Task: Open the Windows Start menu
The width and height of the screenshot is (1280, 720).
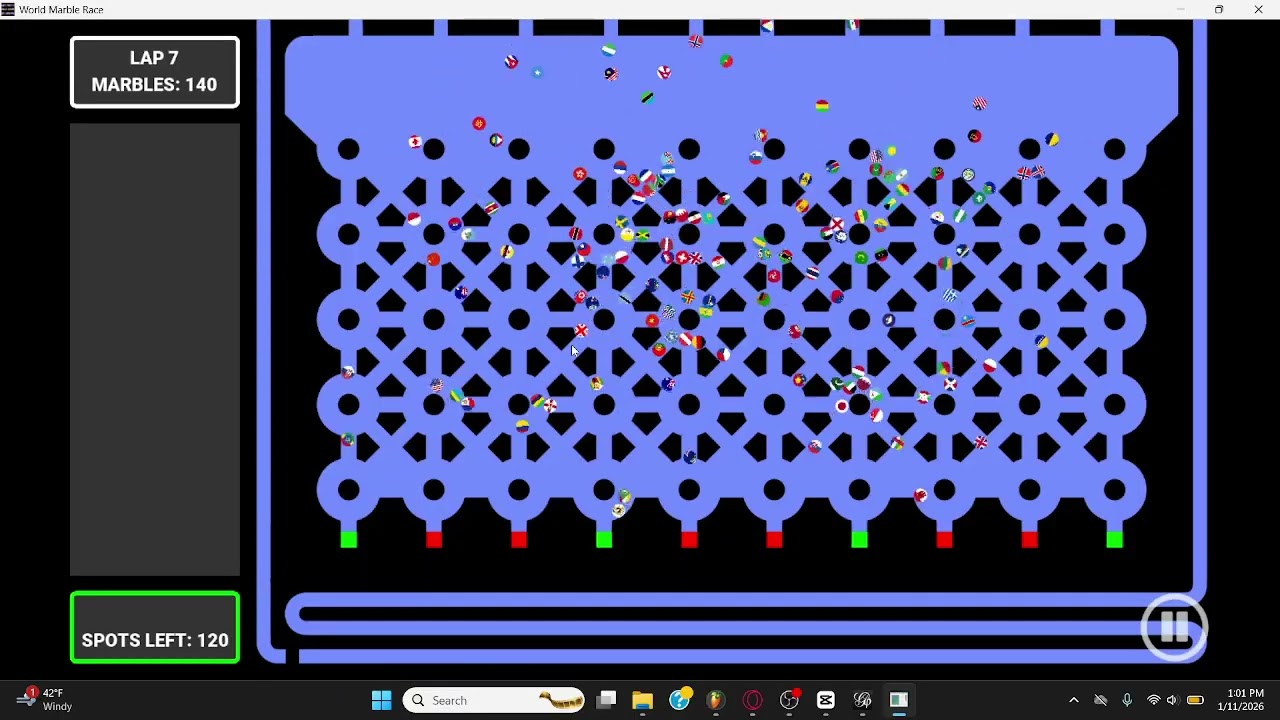Action: point(381,700)
